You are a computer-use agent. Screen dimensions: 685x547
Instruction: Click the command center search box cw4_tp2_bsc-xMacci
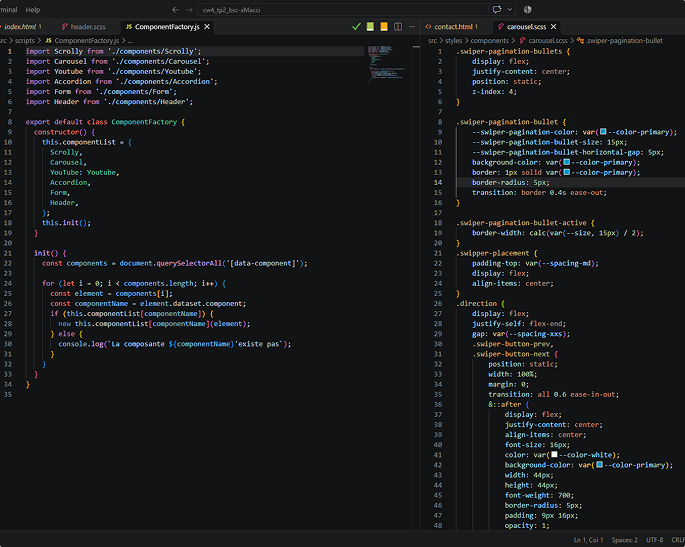342,10
